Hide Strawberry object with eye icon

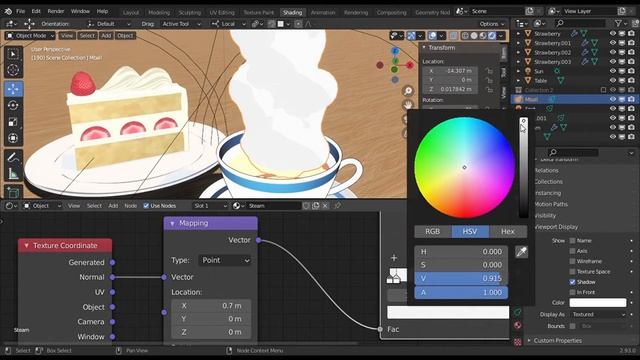pyautogui.click(x=612, y=33)
